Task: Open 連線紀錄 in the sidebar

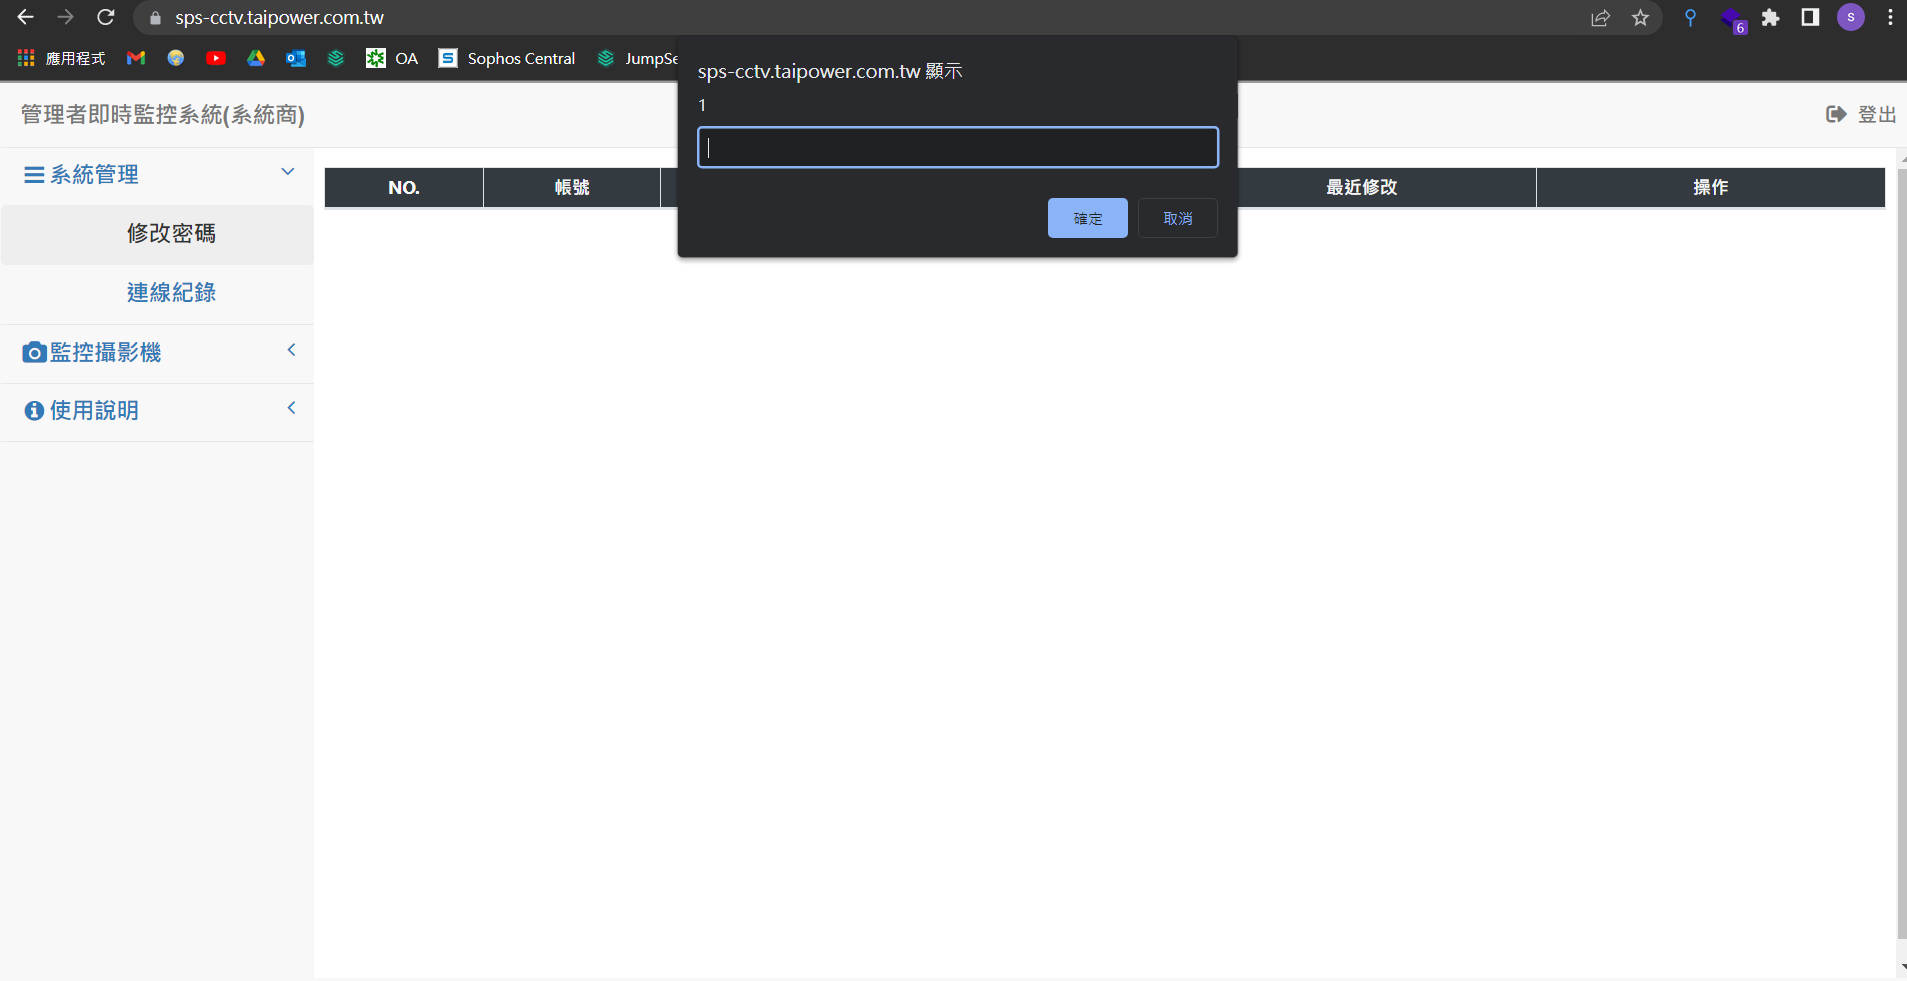Action: 171,292
